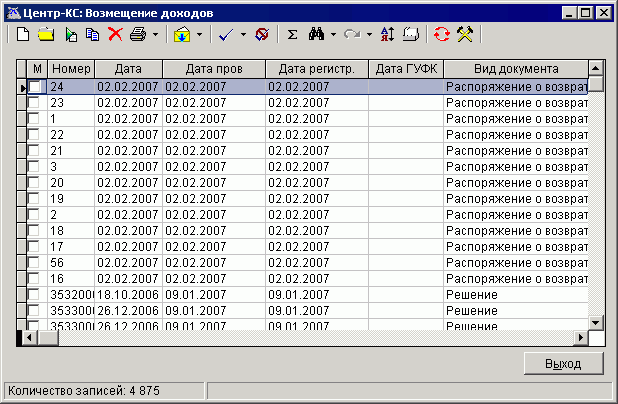The height and width of the screenshot is (404, 618).
Task: Click the Sigma sum icon
Action: pos(292,34)
